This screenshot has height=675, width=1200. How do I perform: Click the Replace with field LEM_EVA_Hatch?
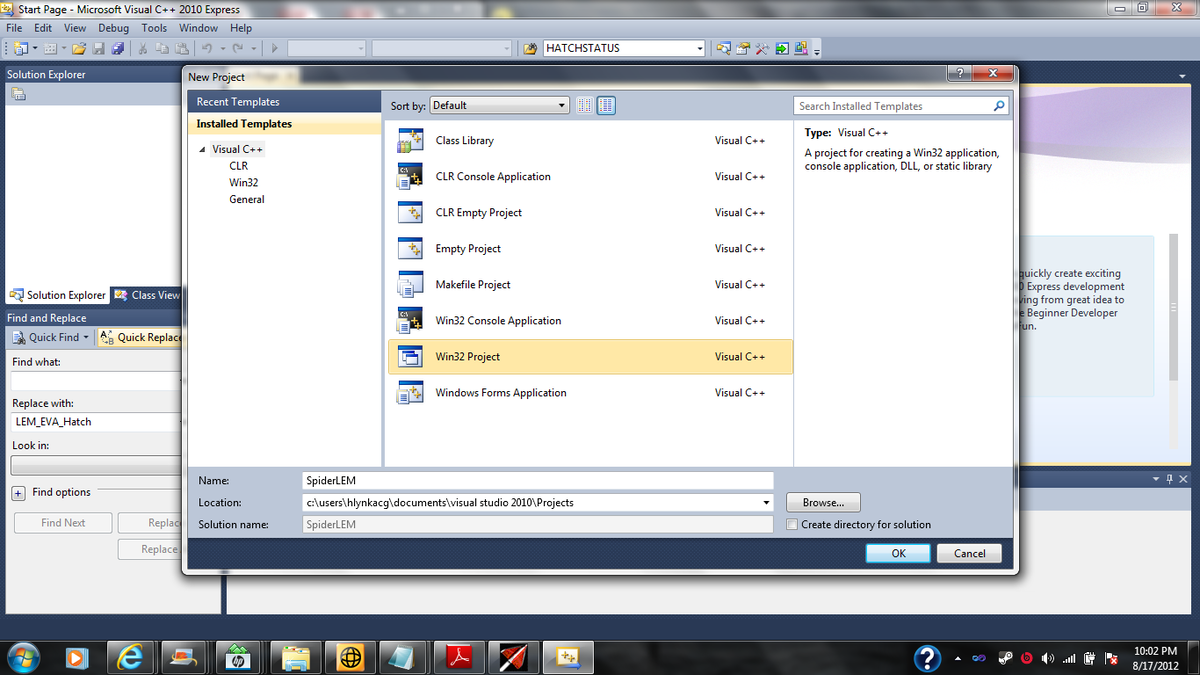pos(96,422)
